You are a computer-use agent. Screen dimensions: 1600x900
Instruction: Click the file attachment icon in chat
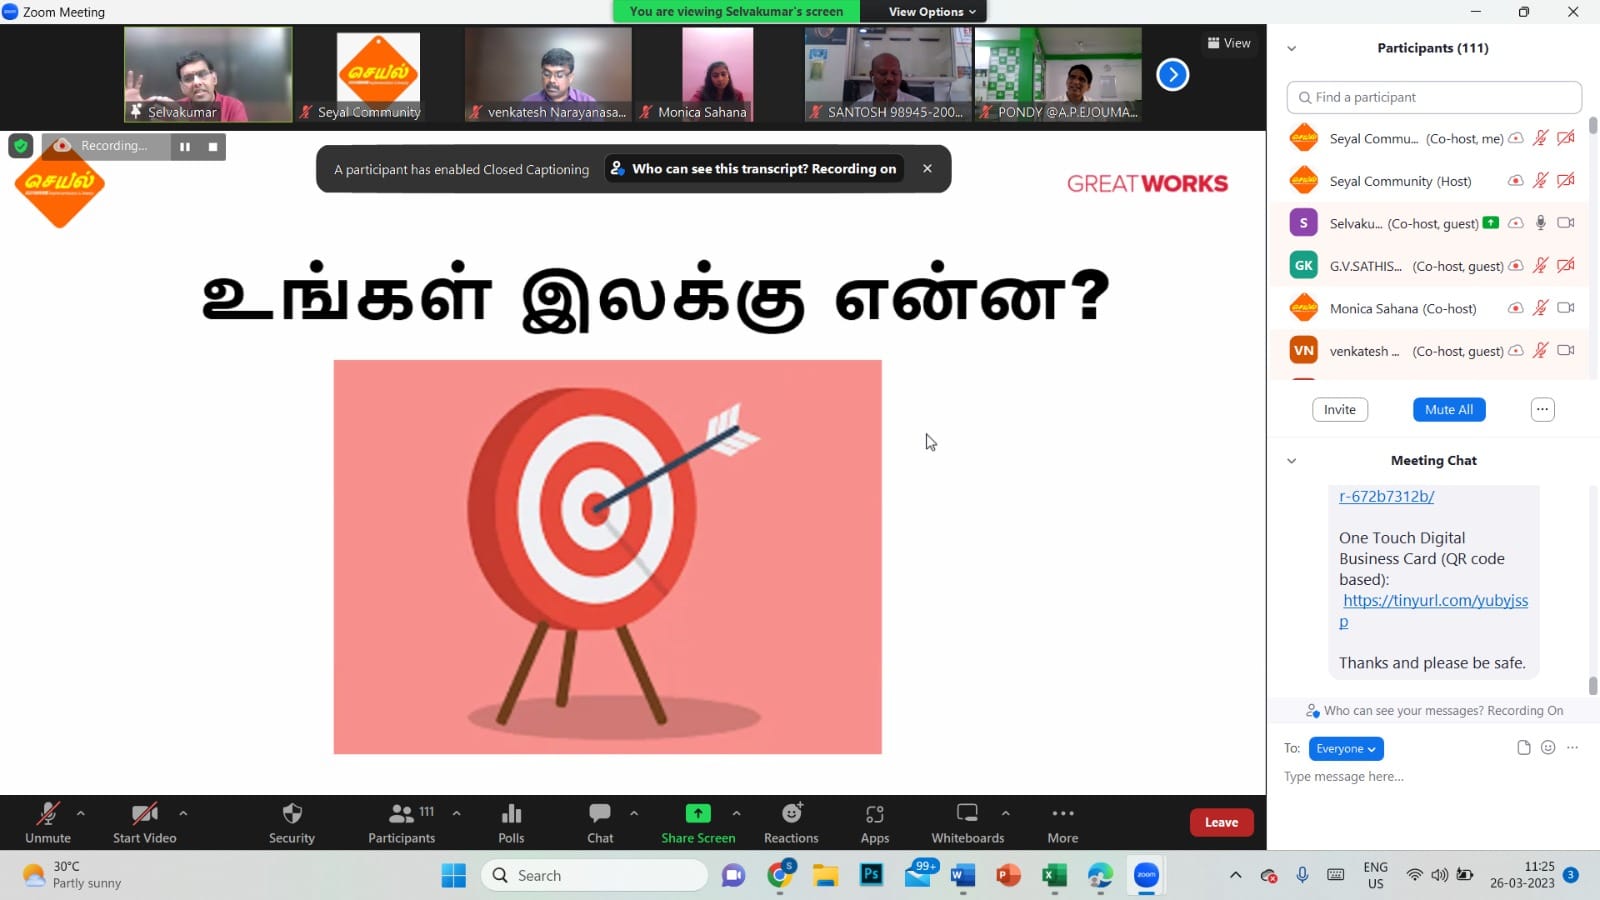click(1523, 748)
